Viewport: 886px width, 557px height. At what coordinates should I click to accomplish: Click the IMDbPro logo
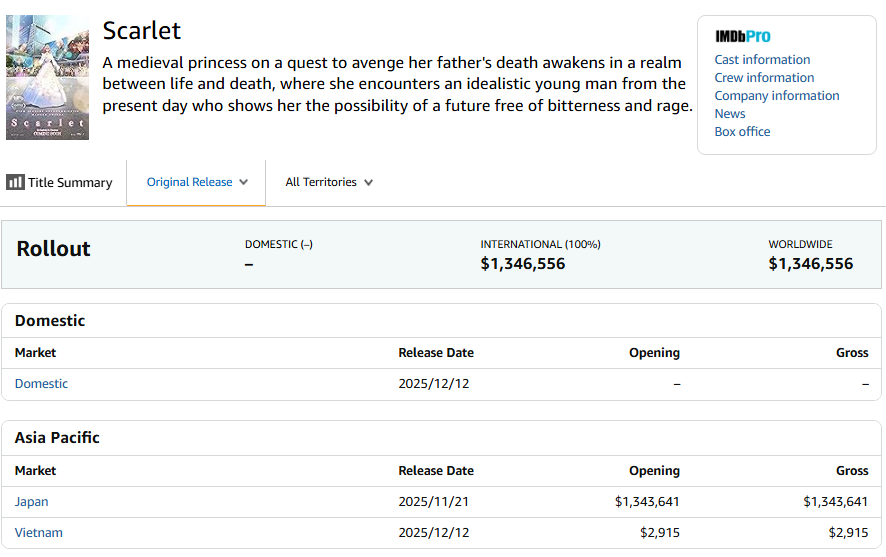(x=742, y=36)
